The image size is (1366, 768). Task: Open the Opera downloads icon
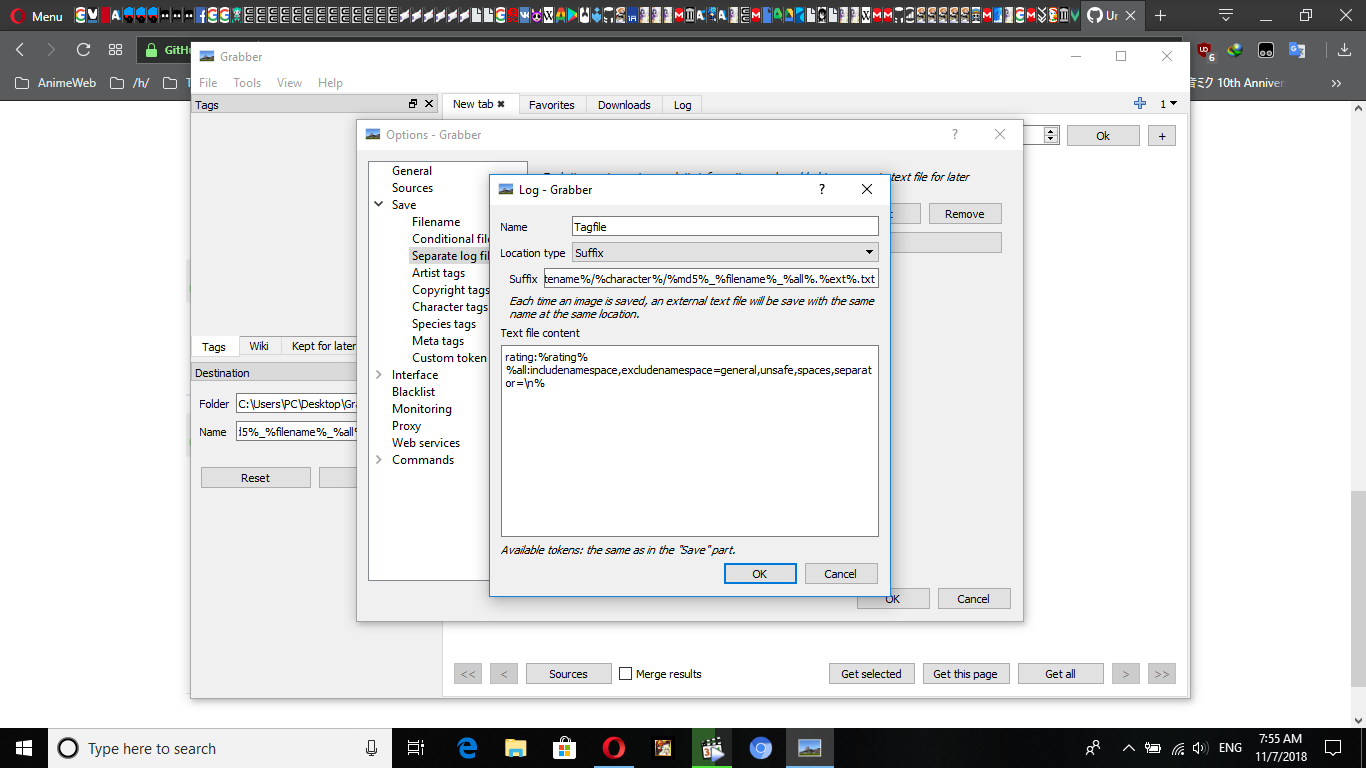pyautogui.click(x=1343, y=50)
